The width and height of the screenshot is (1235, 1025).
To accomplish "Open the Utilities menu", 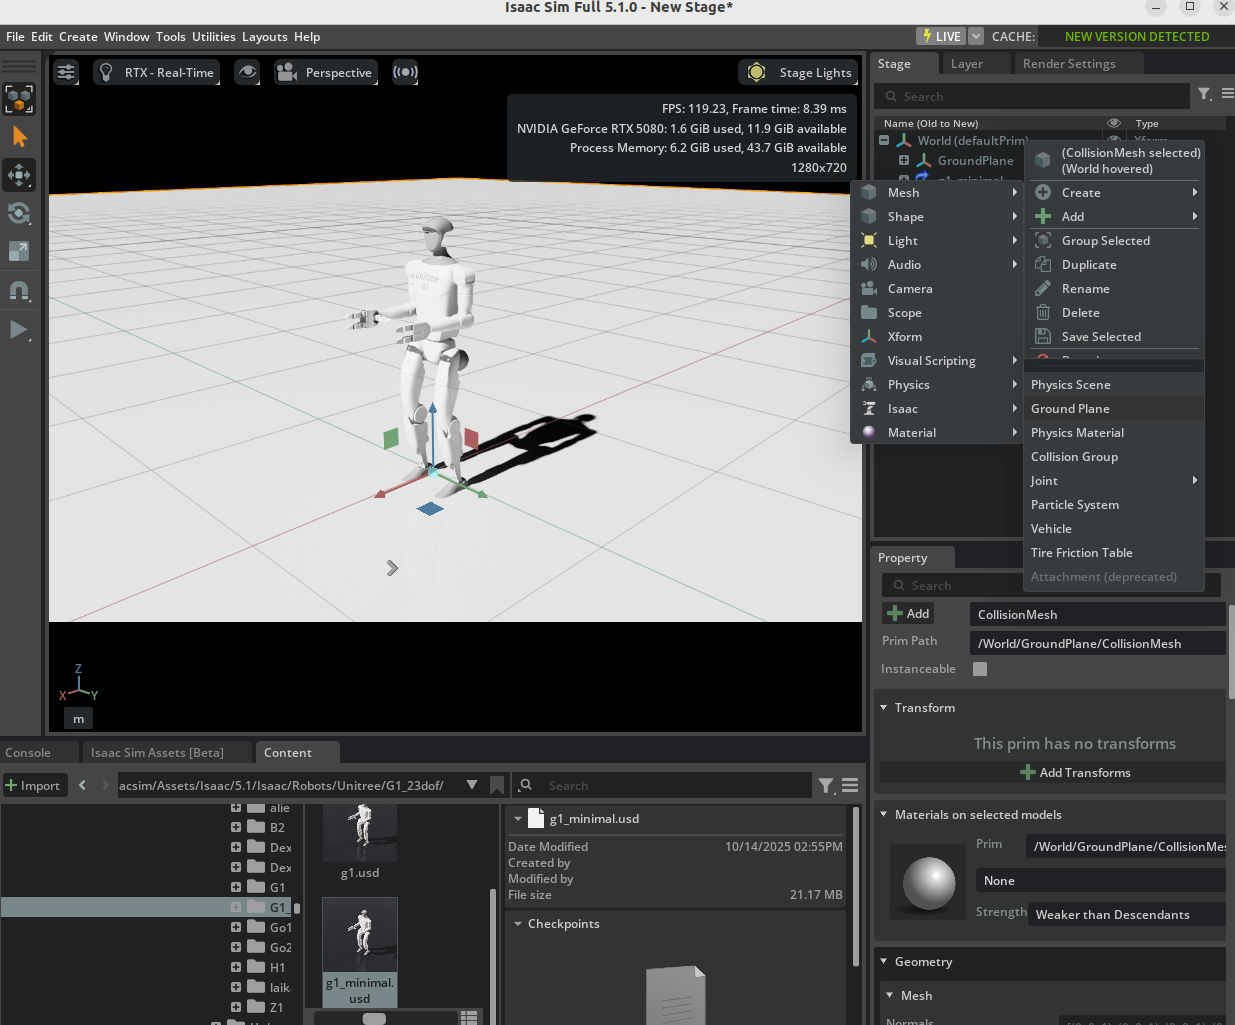I will pos(214,37).
